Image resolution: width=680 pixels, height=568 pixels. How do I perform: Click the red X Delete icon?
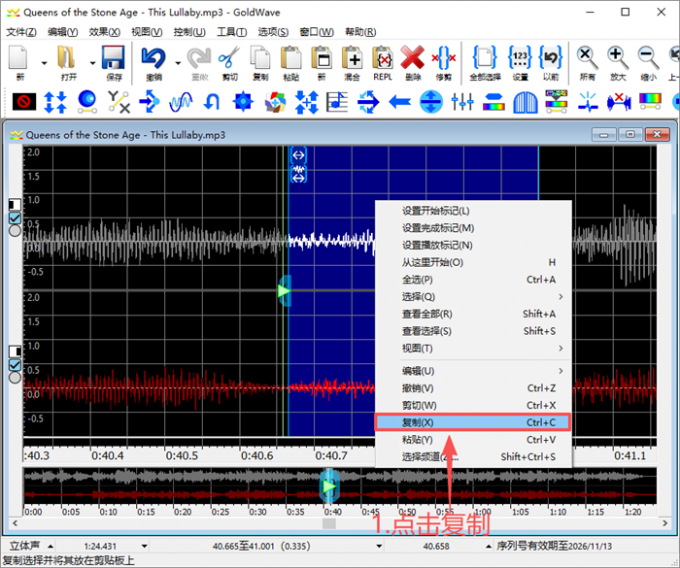(412, 58)
